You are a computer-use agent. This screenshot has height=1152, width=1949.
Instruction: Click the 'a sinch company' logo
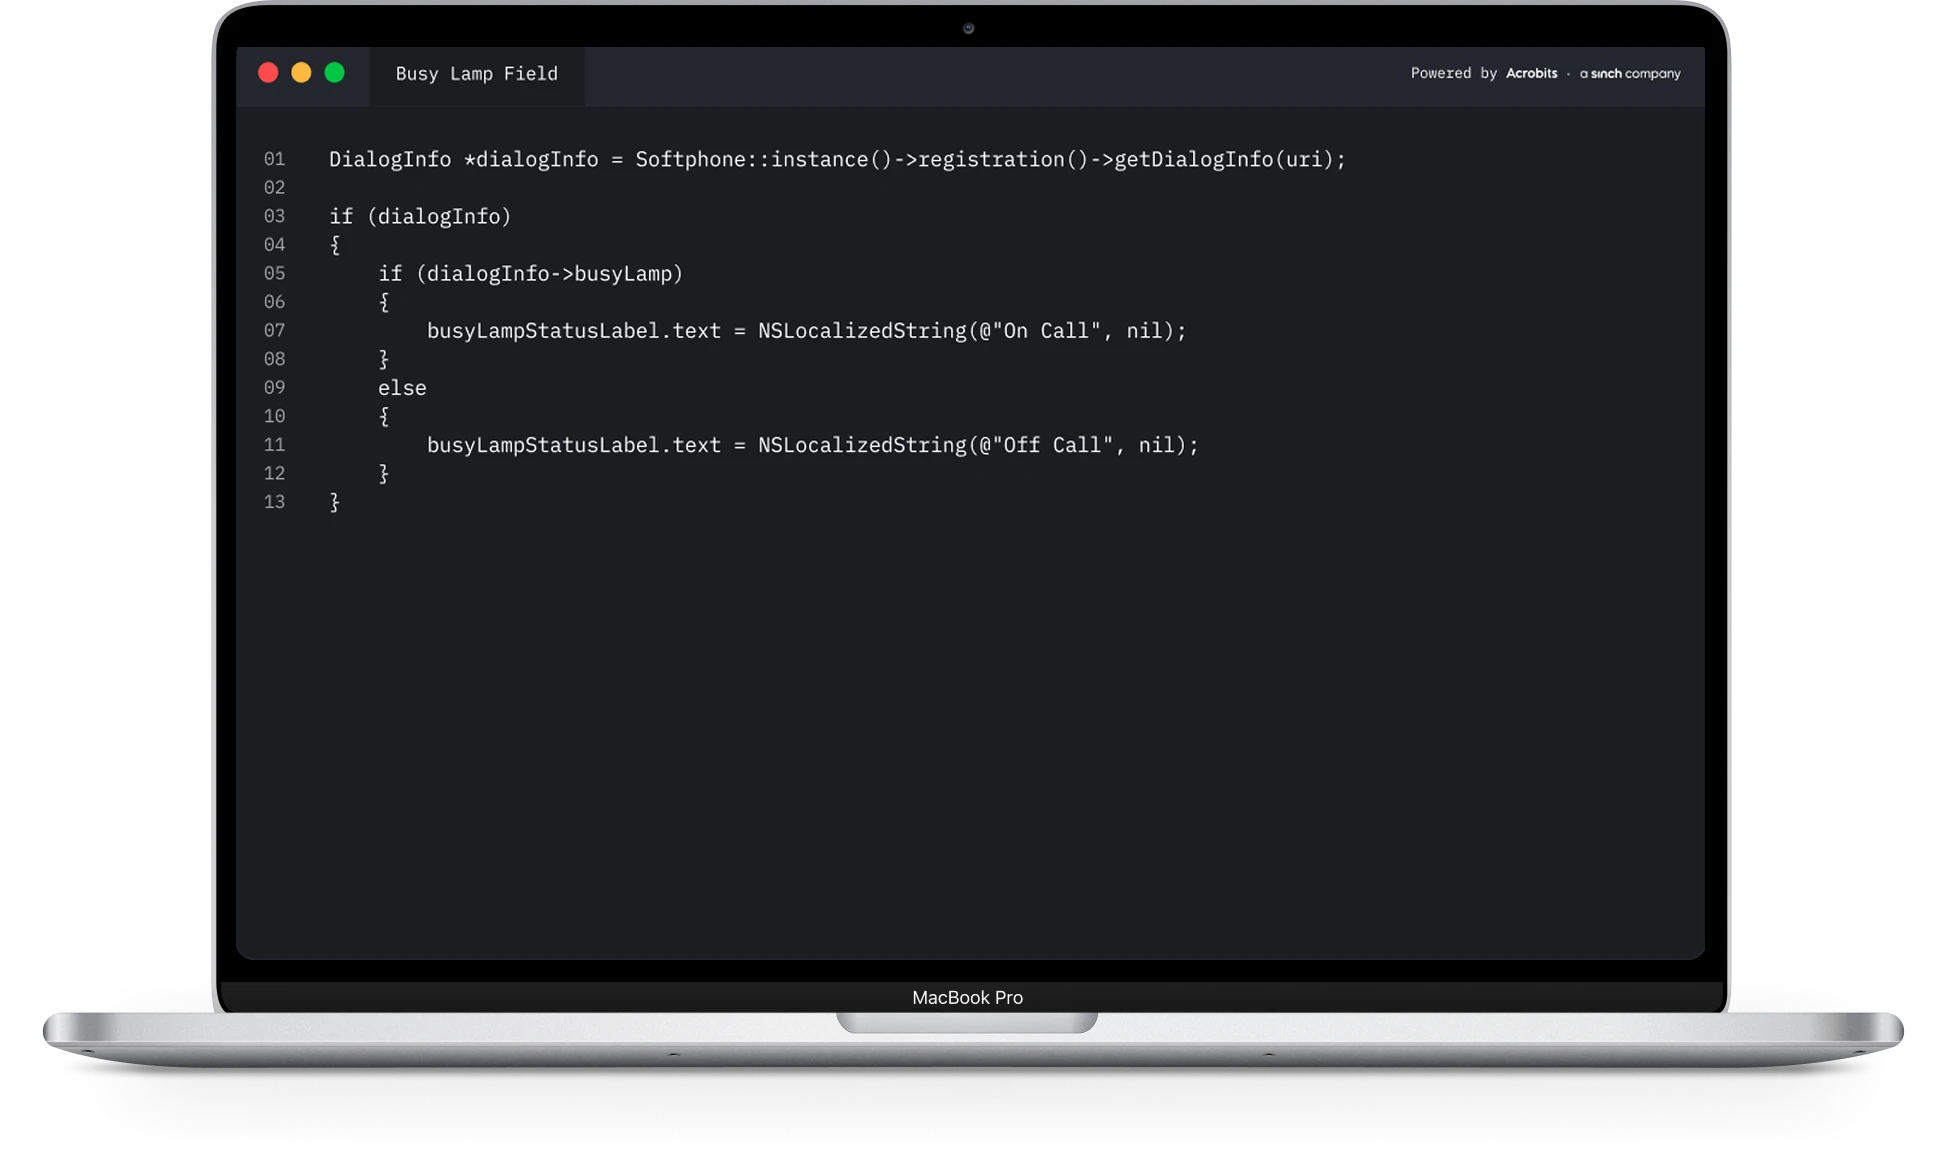point(1630,74)
